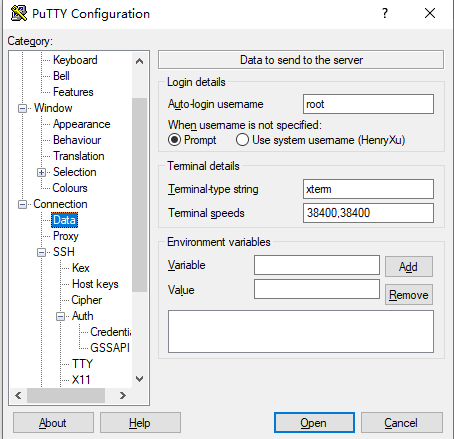Screen dimensions: 454x439
Task: Click horizontal scroll left arrow
Action: tap(18, 396)
